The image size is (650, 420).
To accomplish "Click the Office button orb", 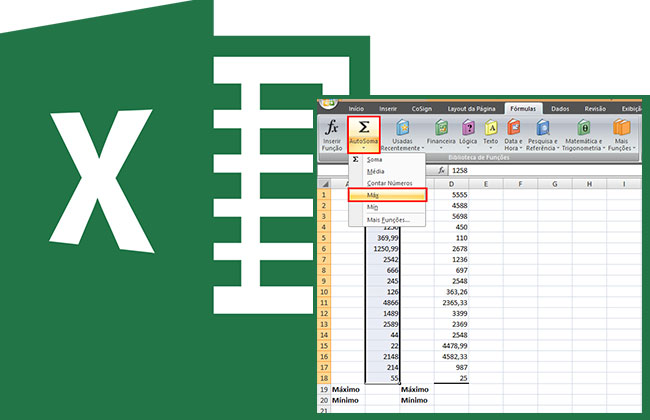I will [x=330, y=103].
